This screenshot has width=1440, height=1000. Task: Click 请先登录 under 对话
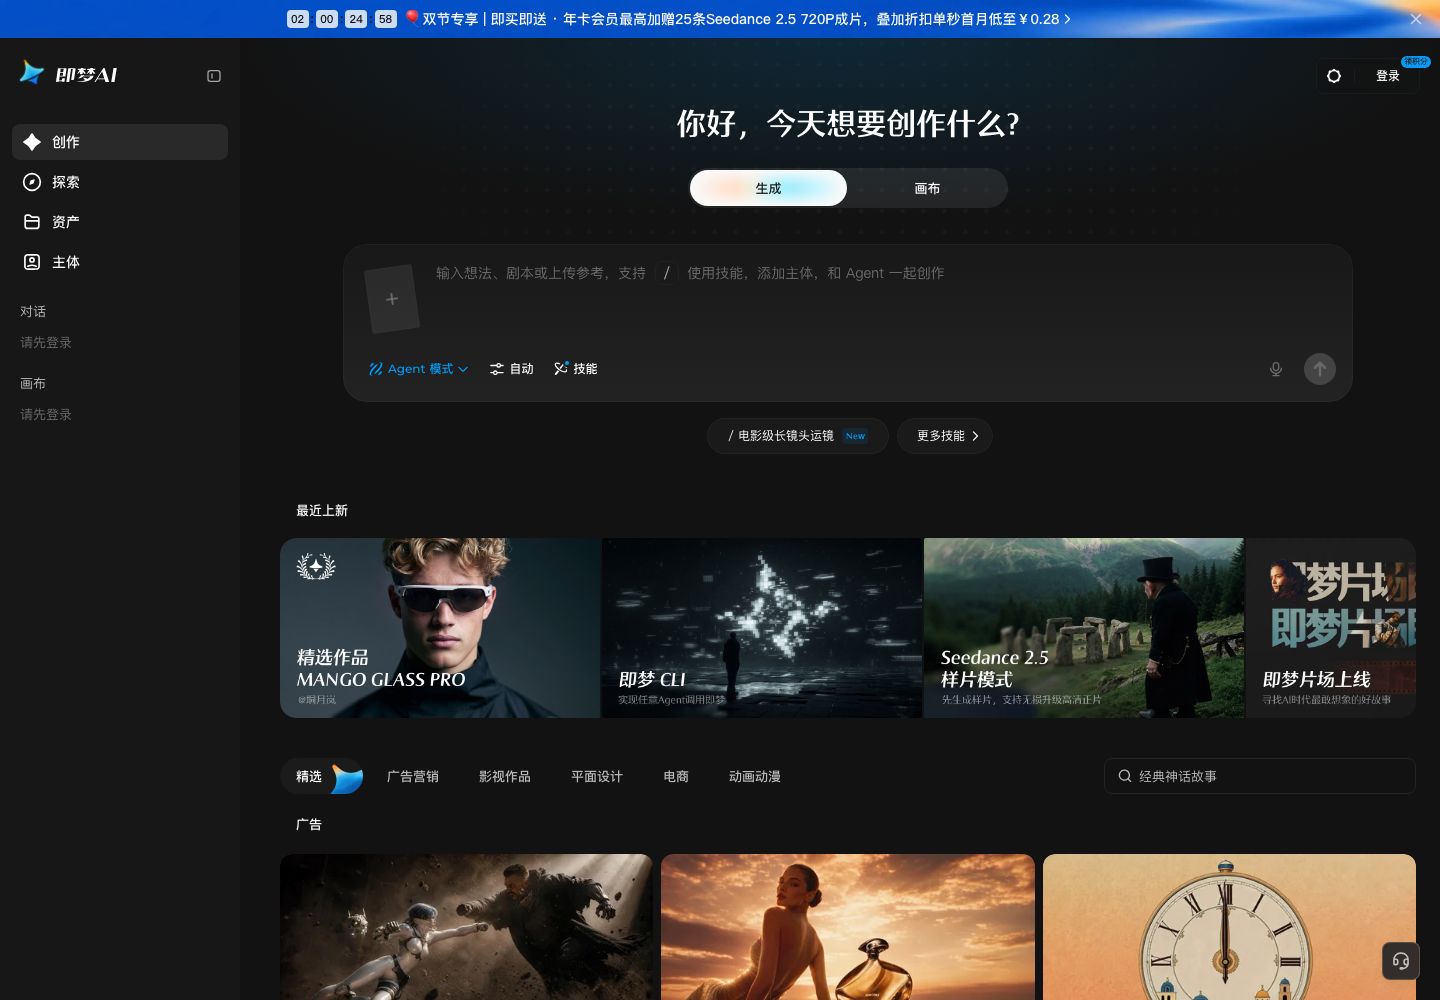click(46, 342)
